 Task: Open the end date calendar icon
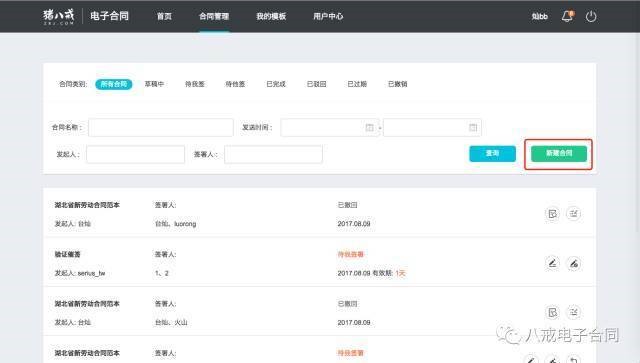click(x=473, y=127)
